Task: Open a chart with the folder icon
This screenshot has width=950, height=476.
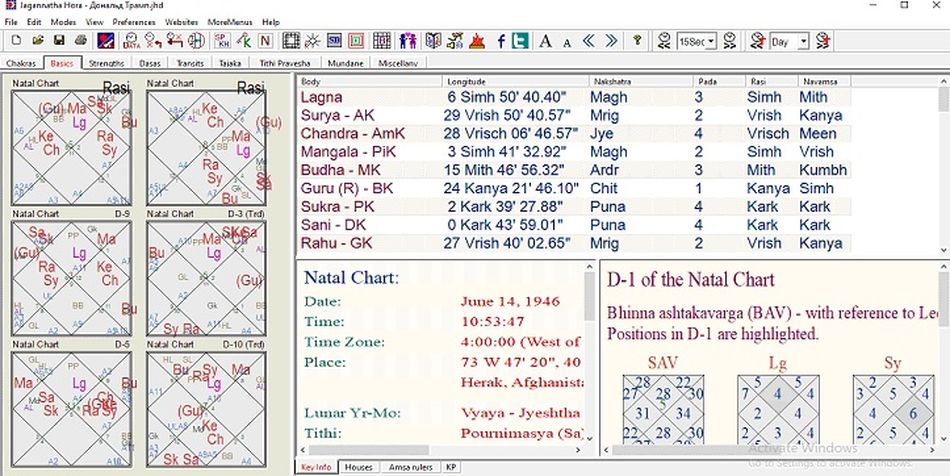Action: 36,41
